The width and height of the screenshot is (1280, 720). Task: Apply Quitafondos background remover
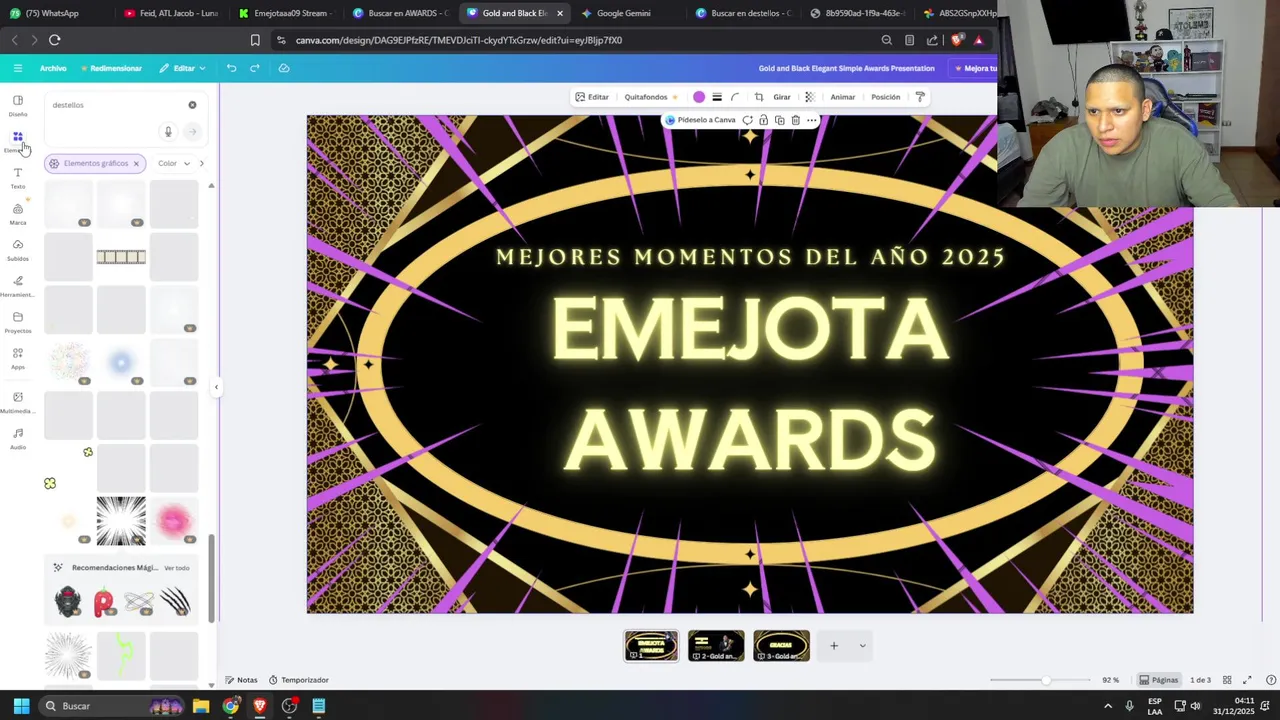point(651,97)
